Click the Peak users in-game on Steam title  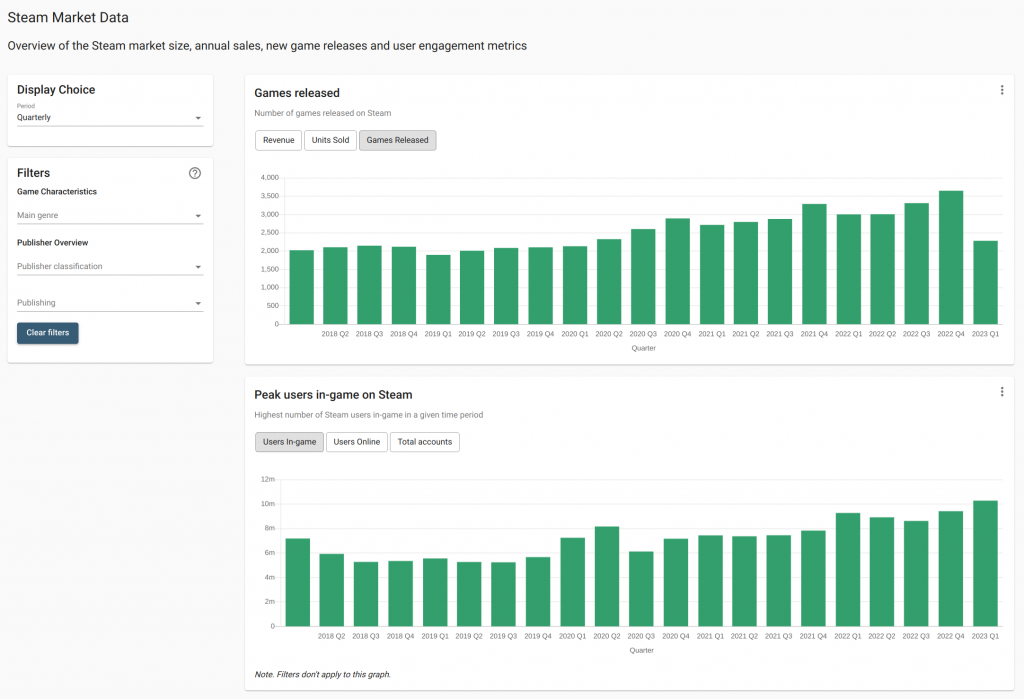pos(333,395)
